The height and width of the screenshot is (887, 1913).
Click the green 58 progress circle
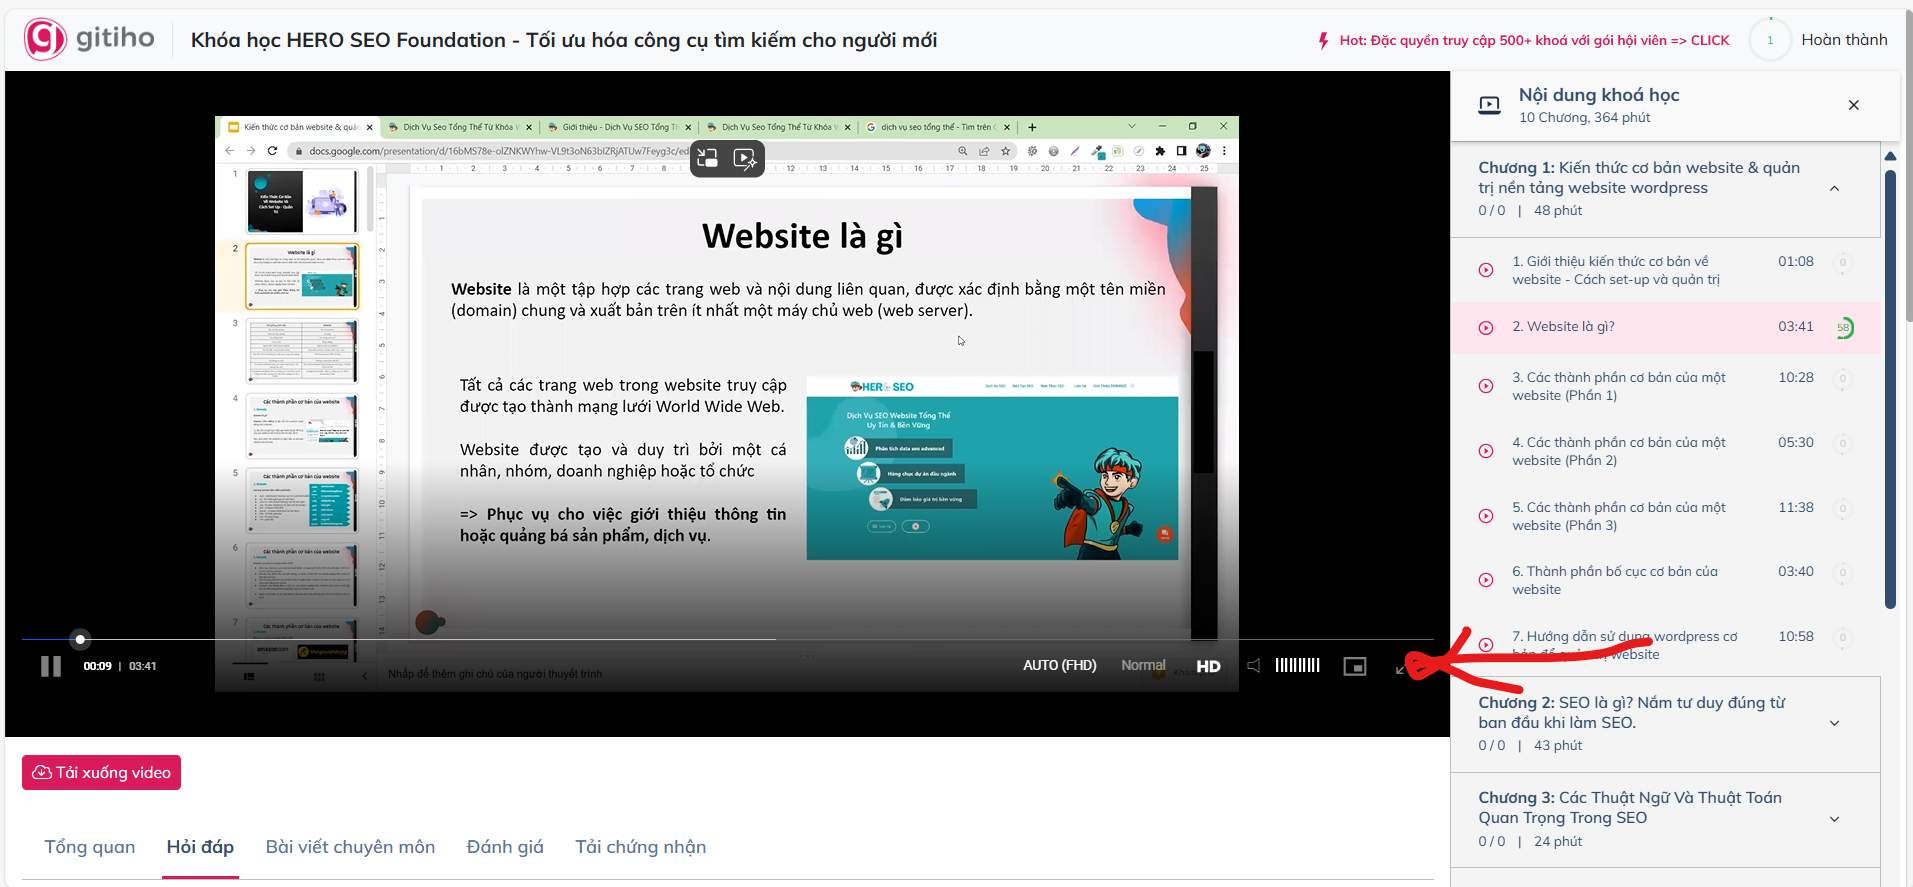(x=1843, y=327)
